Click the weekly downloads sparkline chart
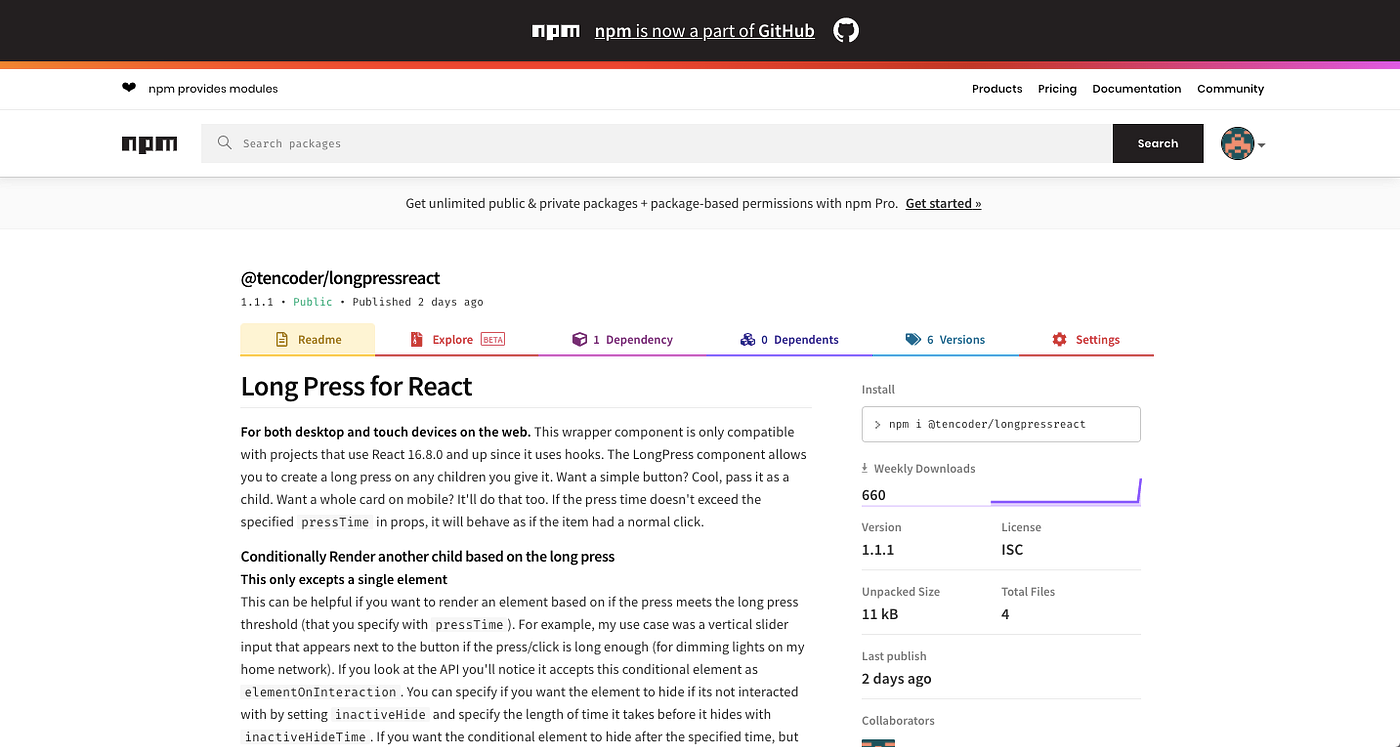The width and height of the screenshot is (1400, 747). click(x=1065, y=491)
